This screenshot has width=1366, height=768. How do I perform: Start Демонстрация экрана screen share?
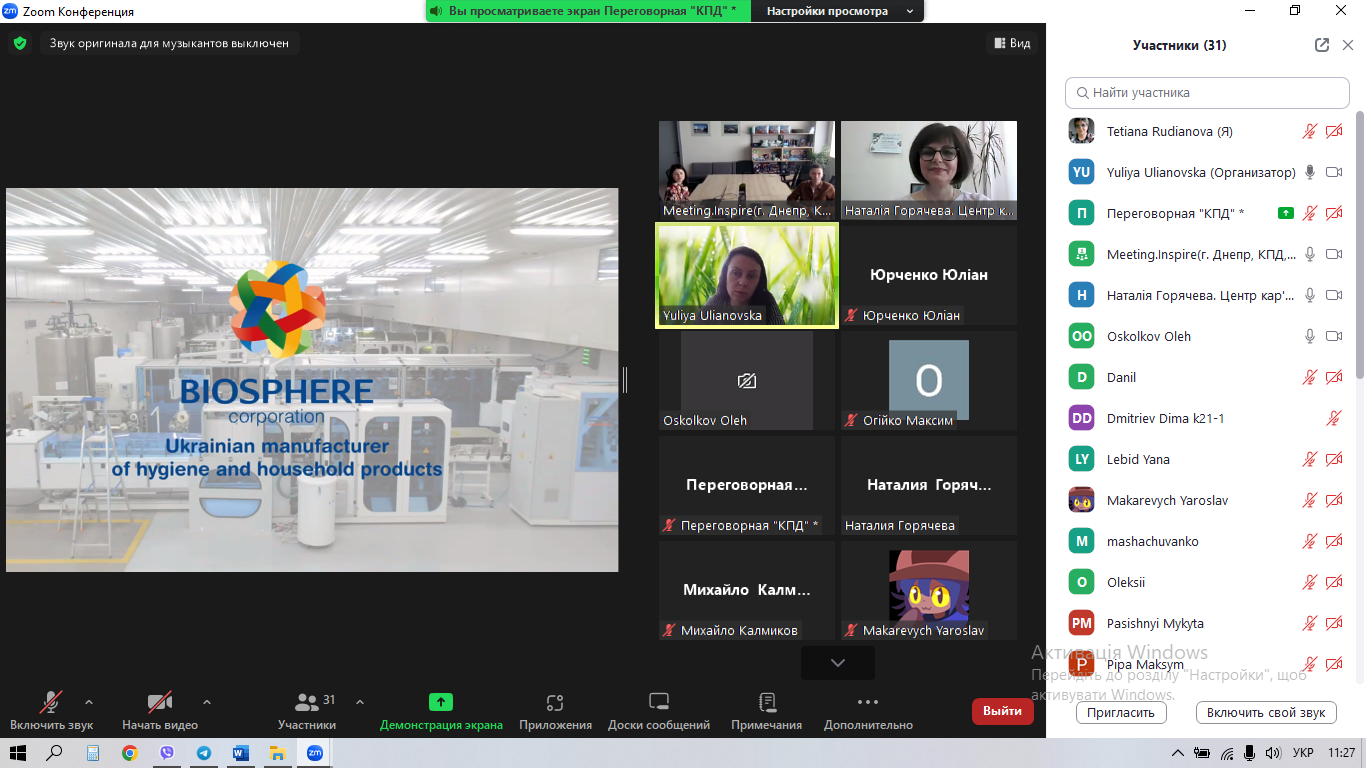(441, 711)
